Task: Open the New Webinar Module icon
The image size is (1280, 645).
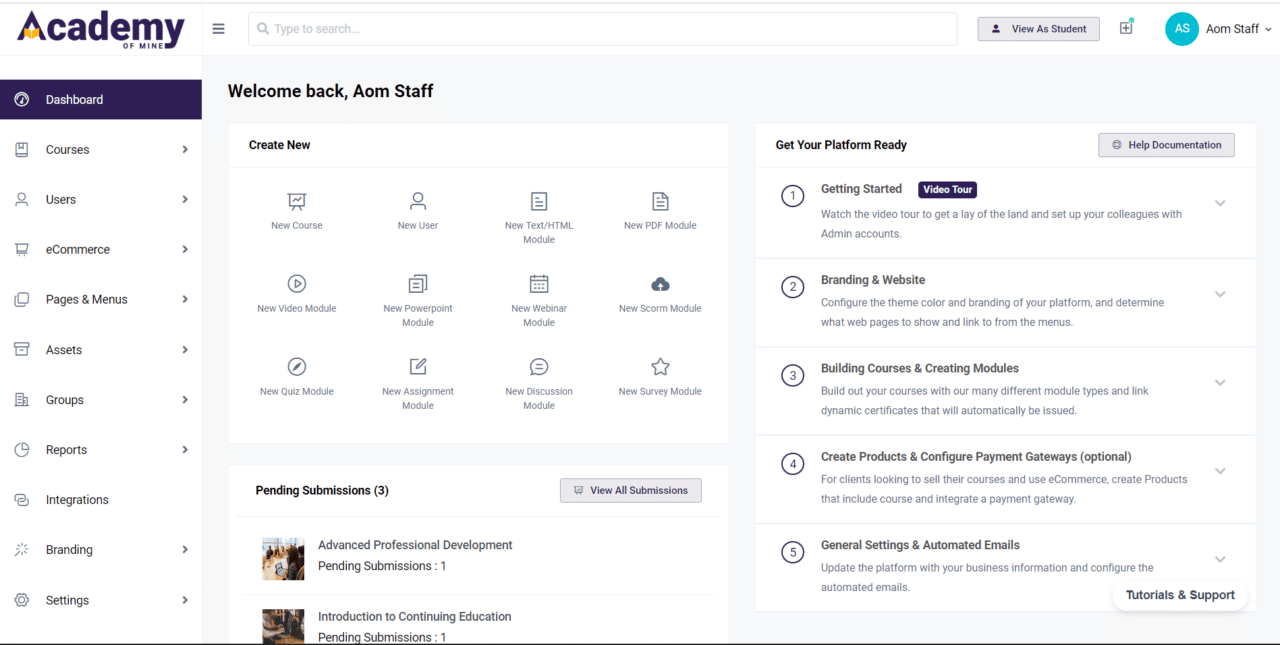Action: pos(538,284)
